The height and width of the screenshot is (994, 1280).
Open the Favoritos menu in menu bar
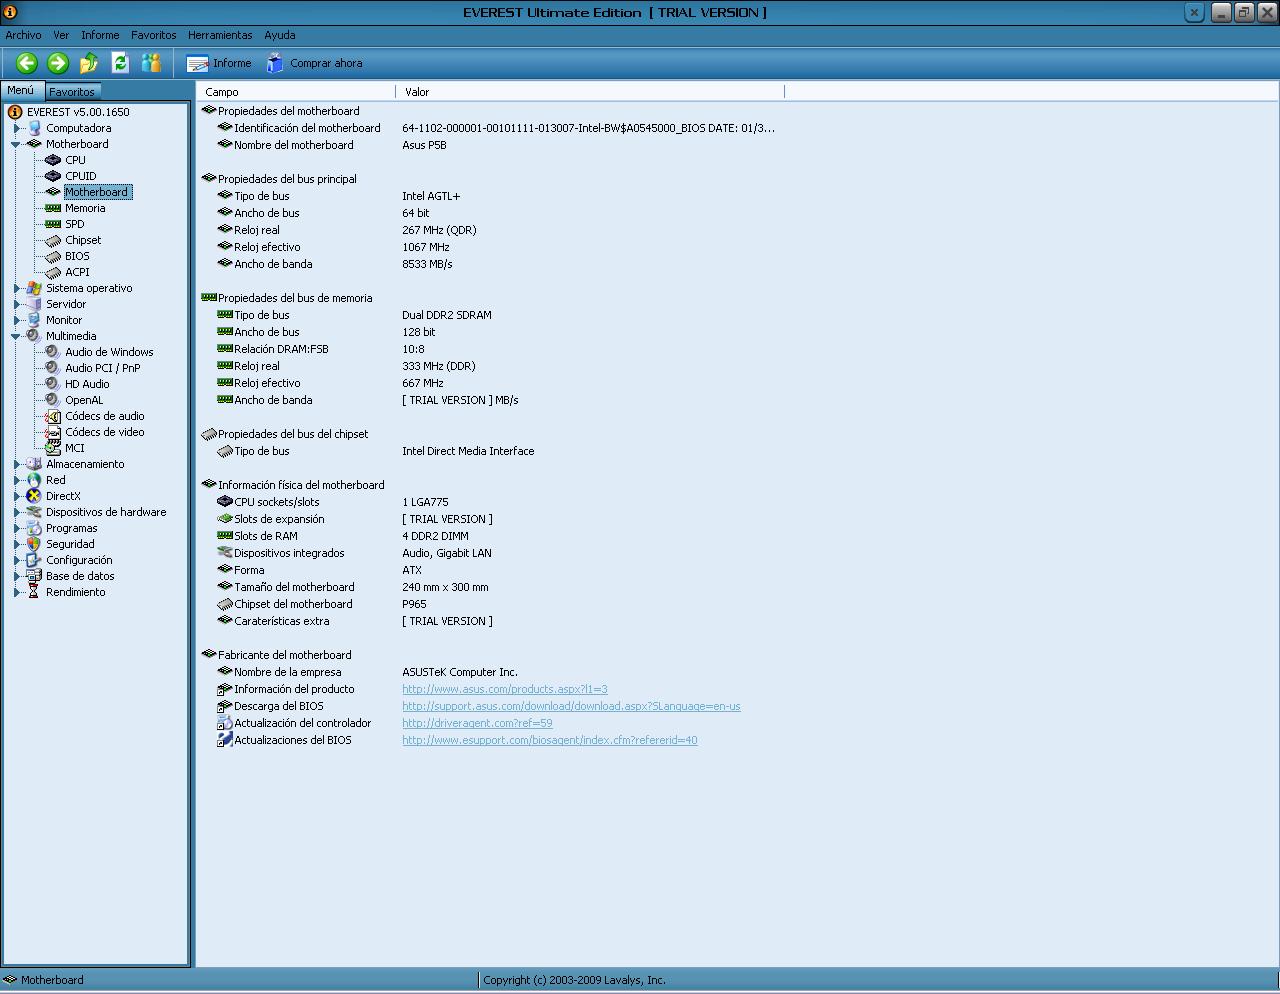click(x=153, y=35)
